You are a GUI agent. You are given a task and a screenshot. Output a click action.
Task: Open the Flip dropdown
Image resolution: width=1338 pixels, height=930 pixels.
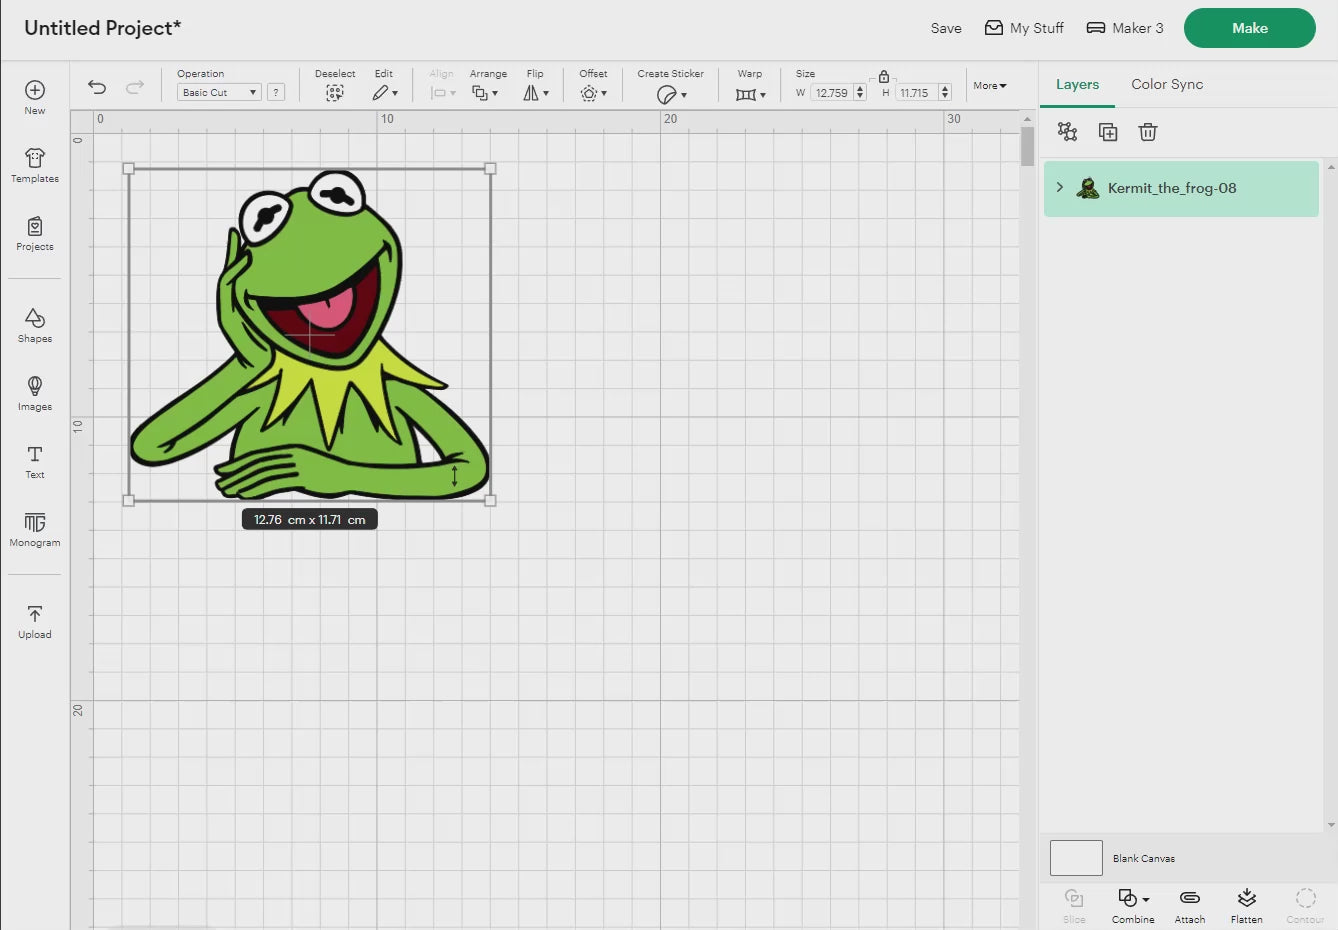click(x=536, y=93)
